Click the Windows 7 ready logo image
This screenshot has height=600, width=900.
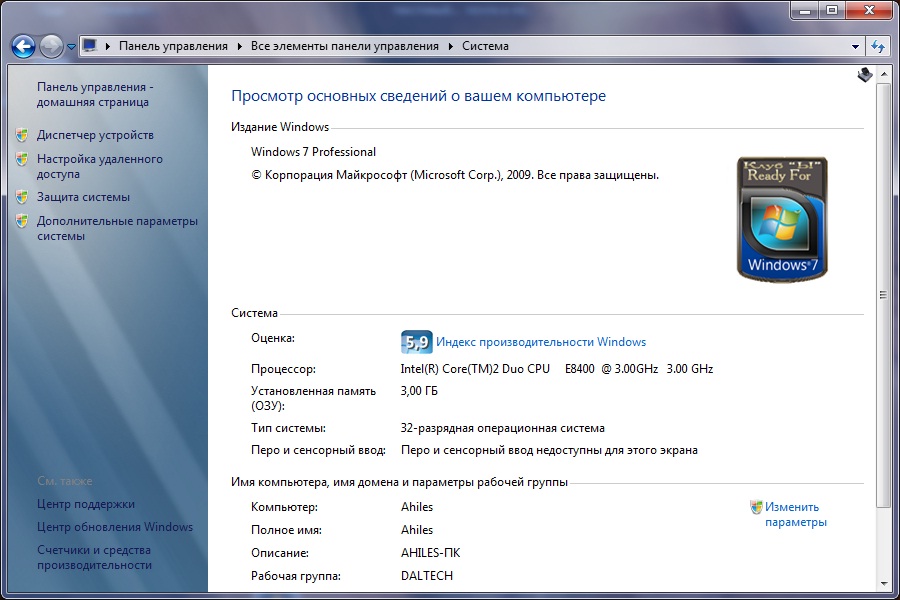tap(783, 218)
